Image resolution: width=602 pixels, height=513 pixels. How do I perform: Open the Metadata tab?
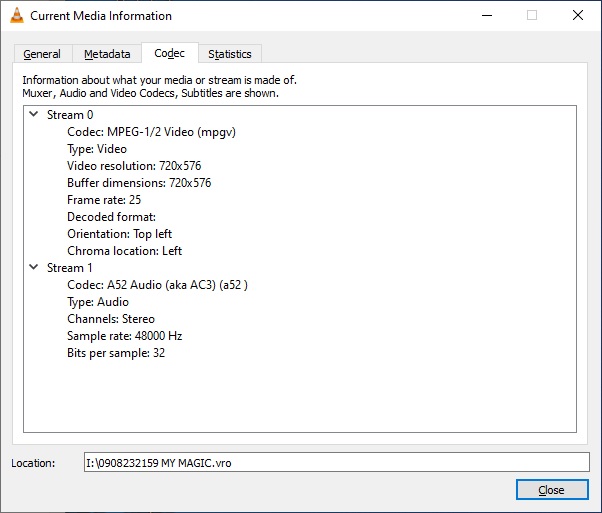click(107, 54)
